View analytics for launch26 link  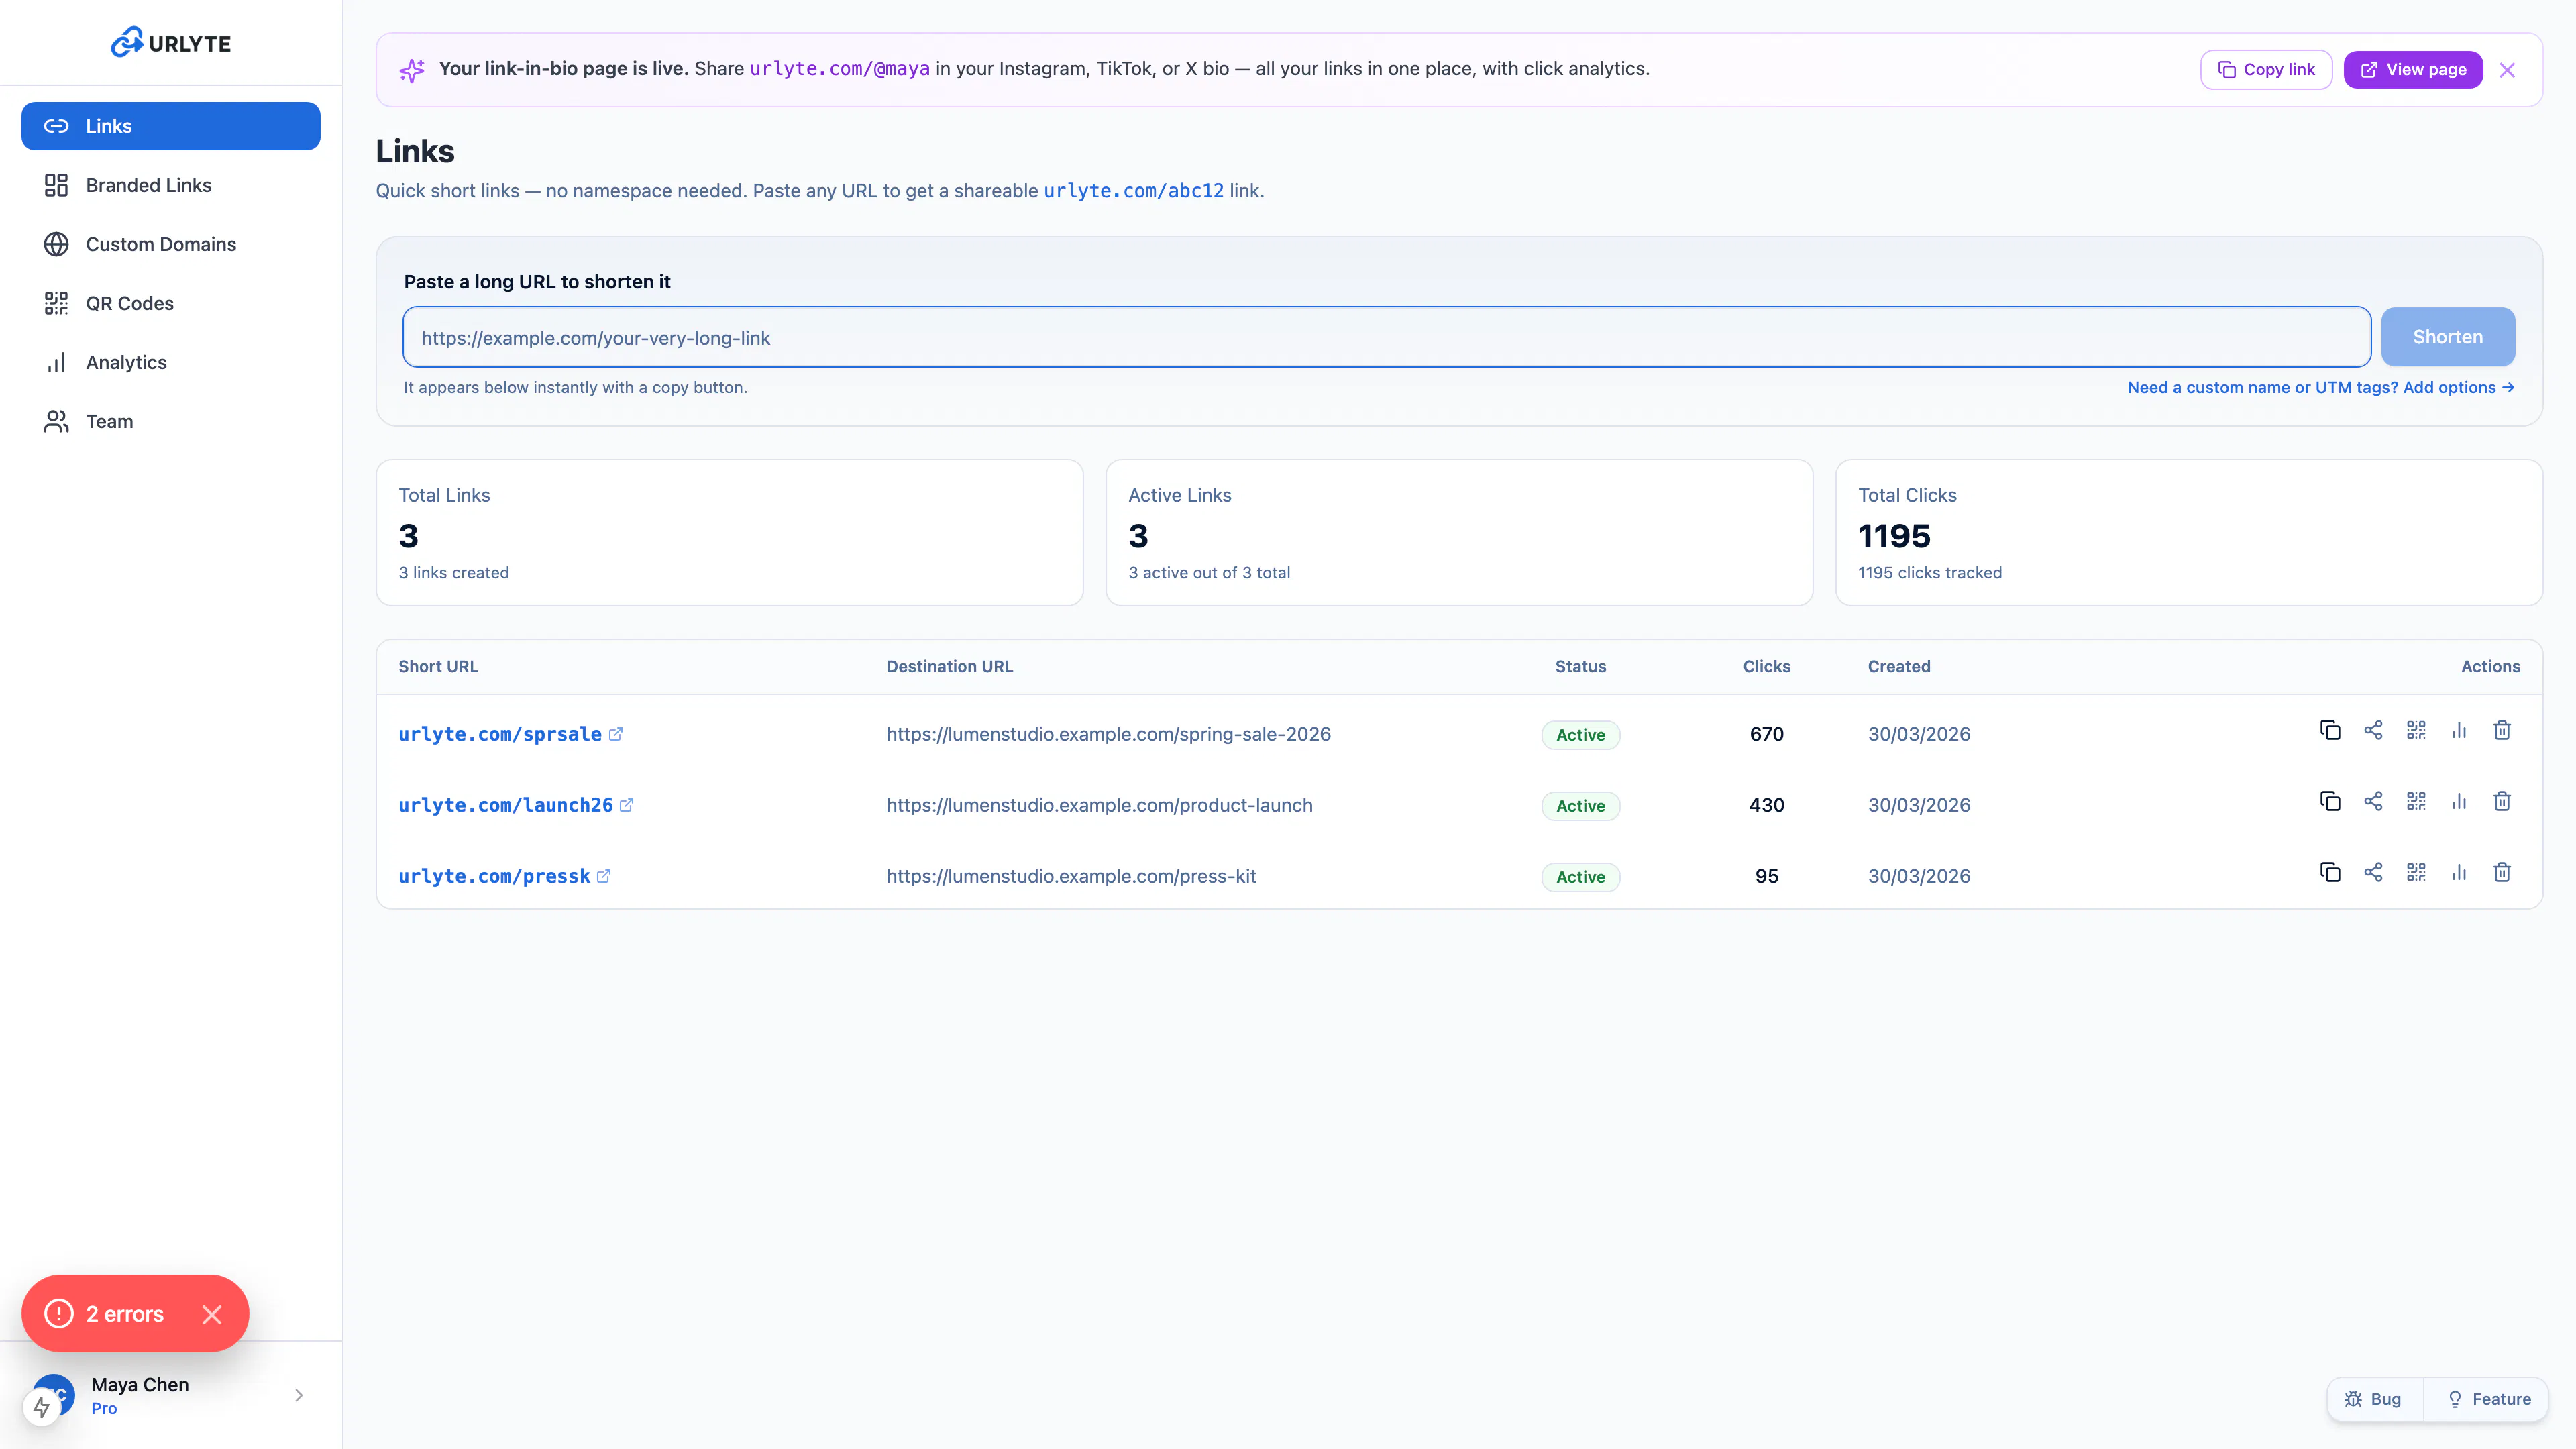click(2459, 802)
